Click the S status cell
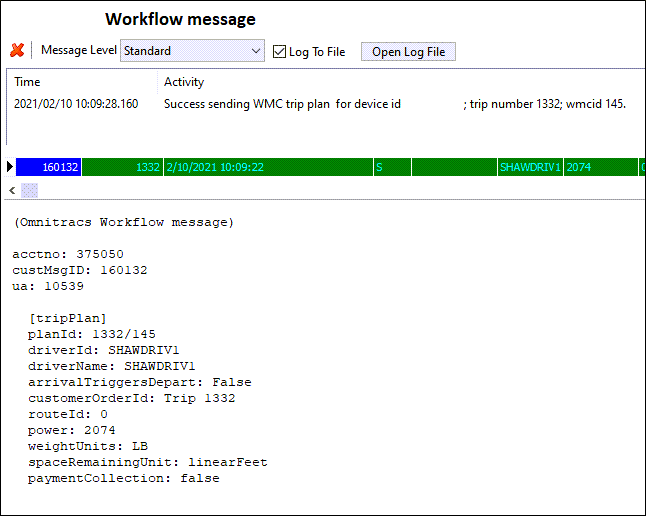 [392, 167]
